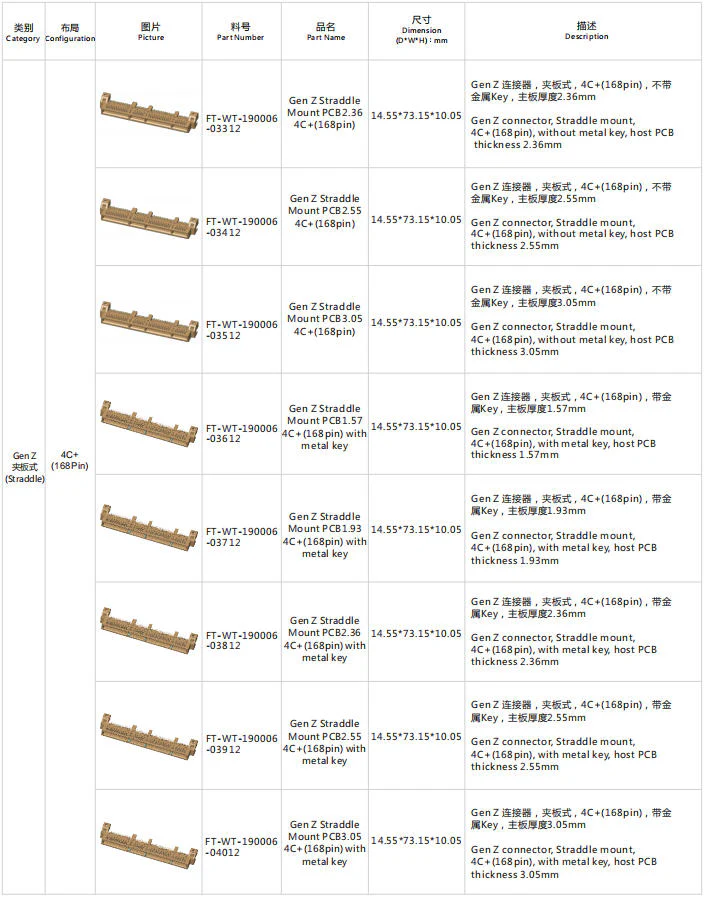Image resolution: width=709 pixels, height=899 pixels.
Task: Click the connector thumbnail for part 03912
Action: click(x=149, y=736)
